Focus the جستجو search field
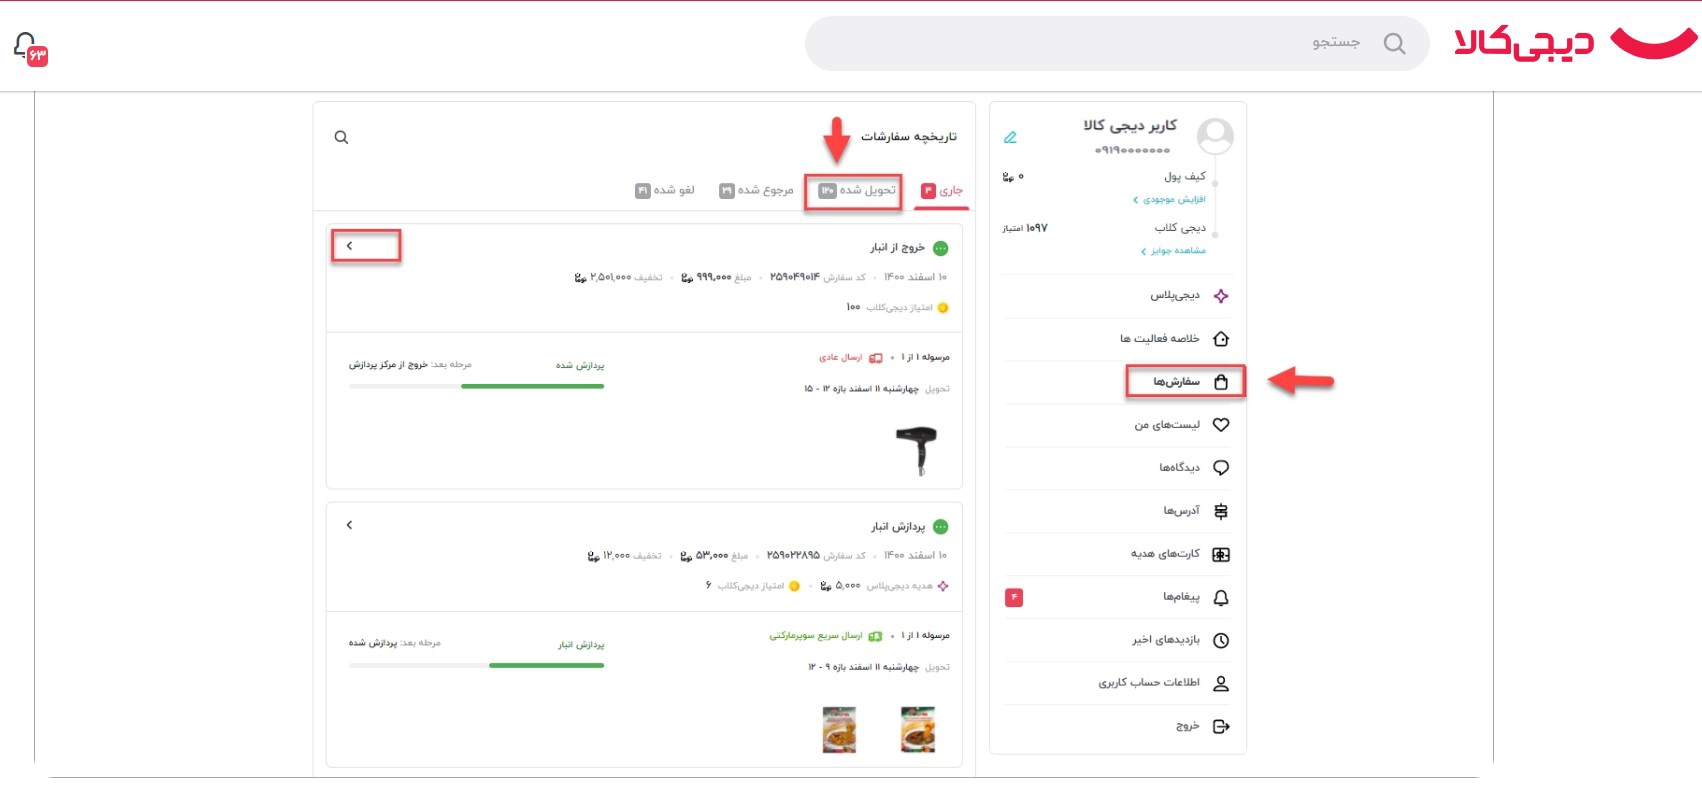 pyautogui.click(x=1117, y=43)
